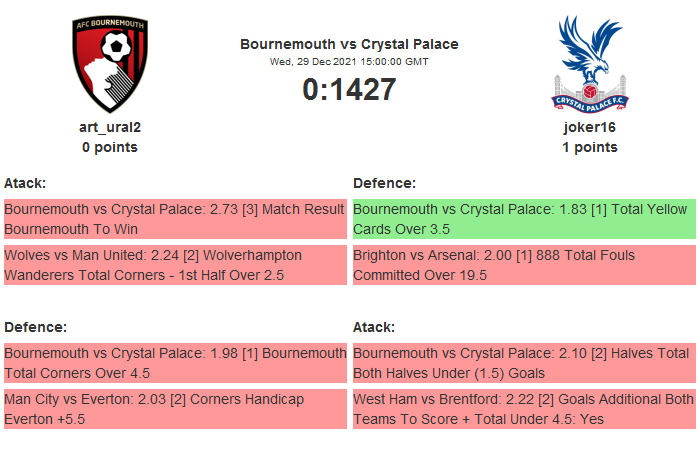Viewport: 700px width, 460px height.
Task: Select the Bournemouth To Win match result bet
Action: pos(175,219)
